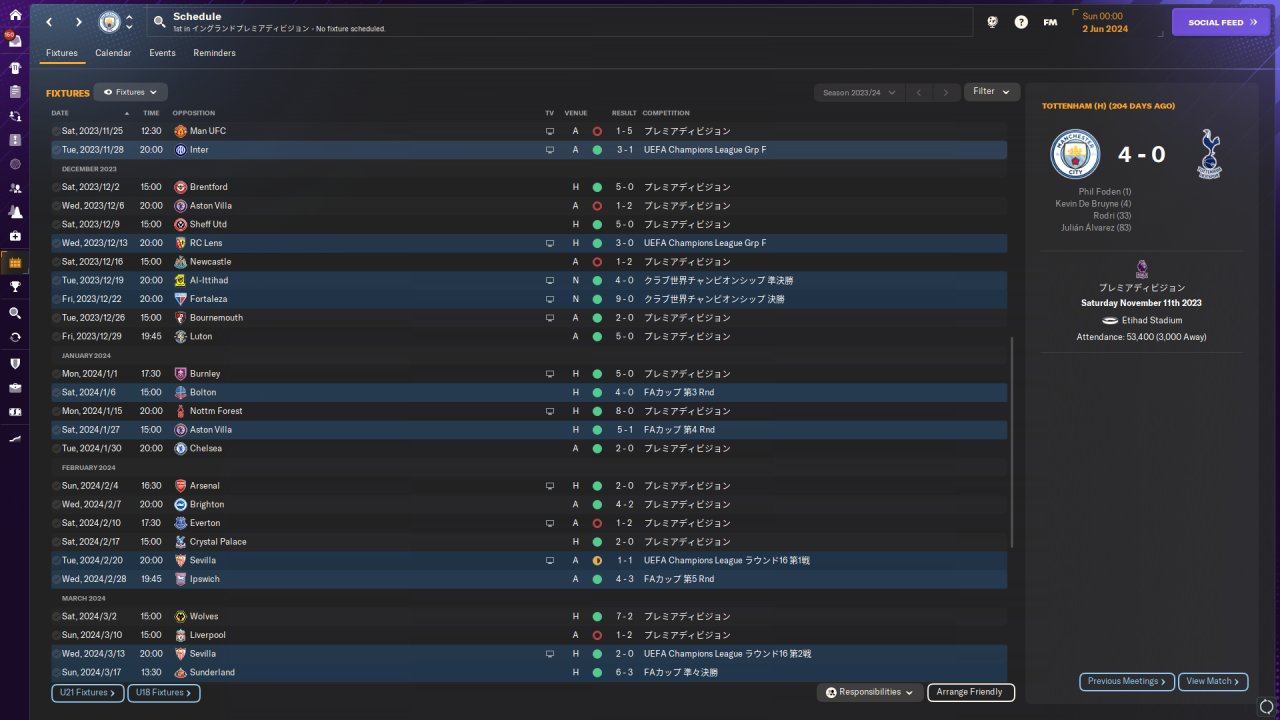Open the Home screen from the sidebar
Screen dimensions: 1280x720
15,16
